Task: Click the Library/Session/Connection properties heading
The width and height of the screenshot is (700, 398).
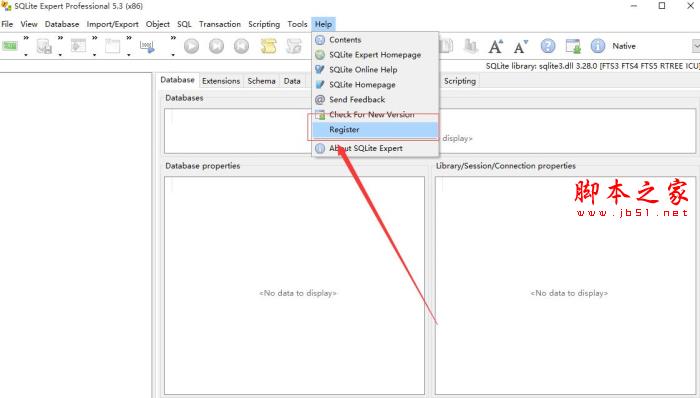Action: pos(505,166)
